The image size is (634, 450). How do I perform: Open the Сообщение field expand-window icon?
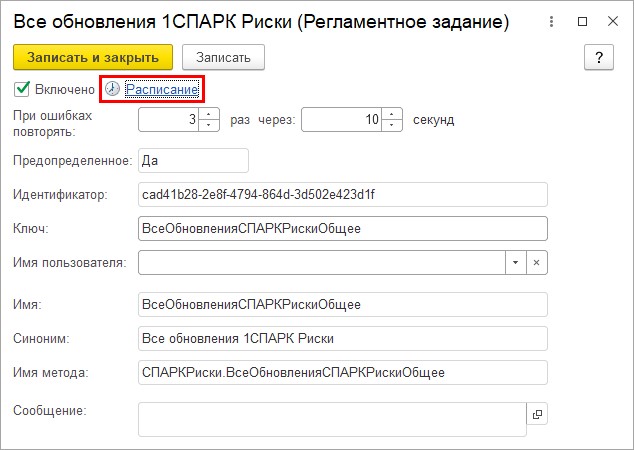pos(537,414)
